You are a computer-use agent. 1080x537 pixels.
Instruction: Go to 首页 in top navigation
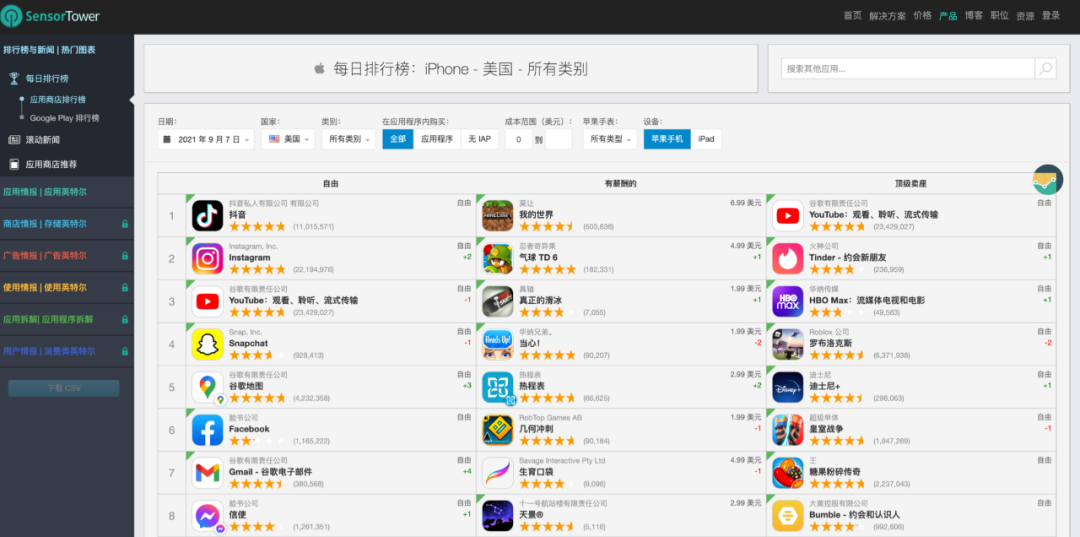click(852, 16)
